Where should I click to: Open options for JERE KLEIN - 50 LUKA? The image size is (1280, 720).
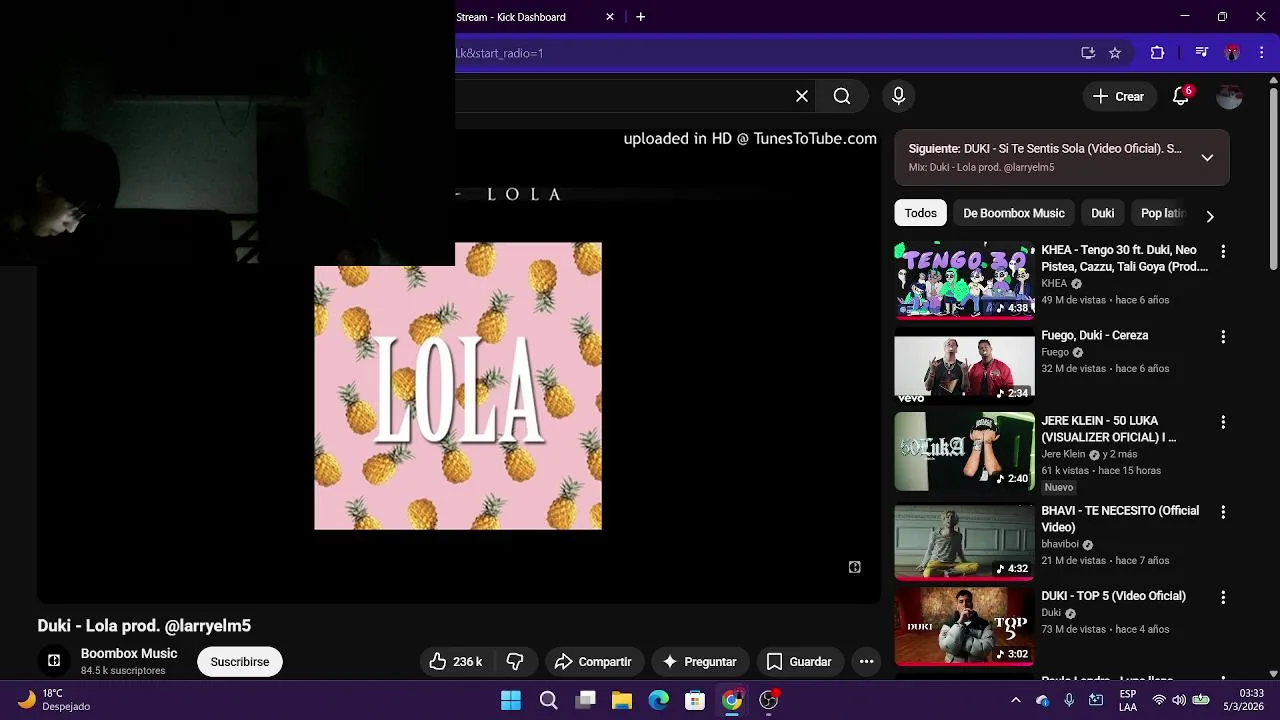[x=1222, y=423]
